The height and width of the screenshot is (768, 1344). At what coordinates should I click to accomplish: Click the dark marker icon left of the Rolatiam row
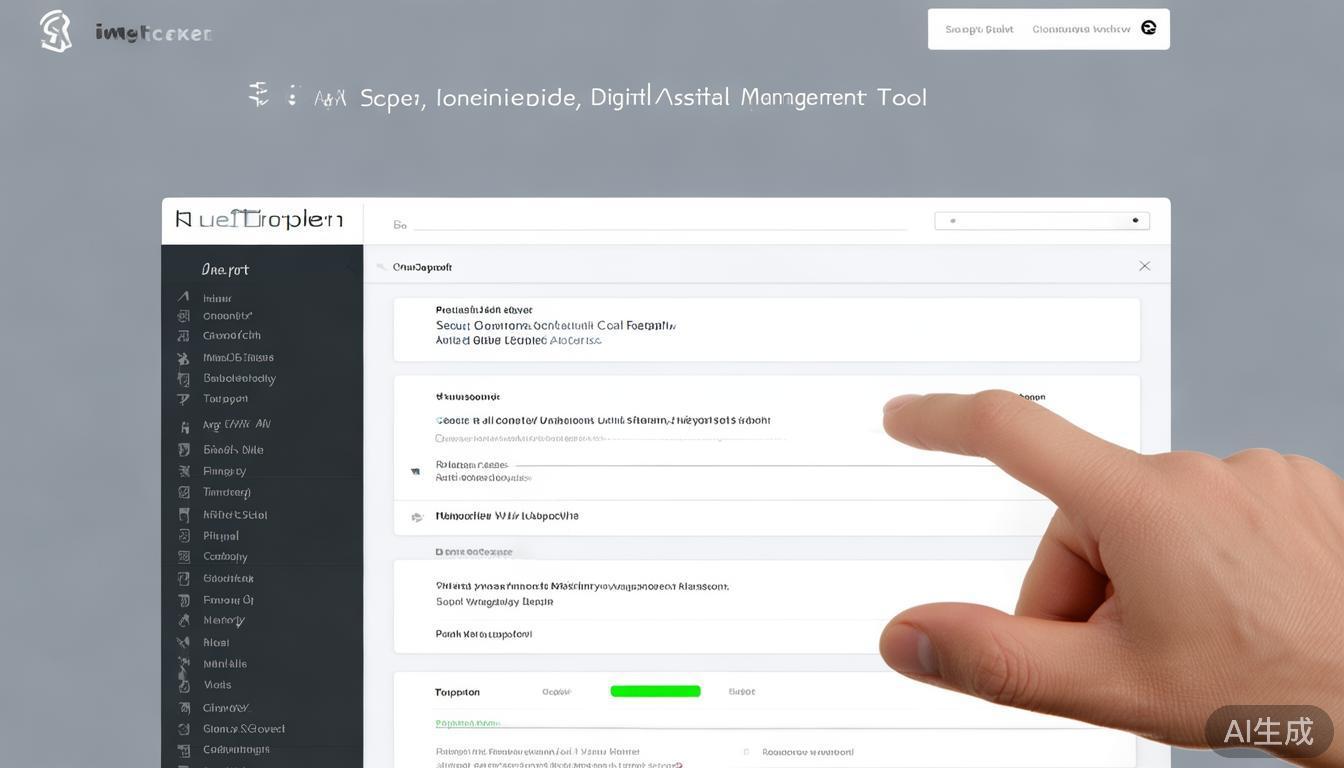pyautogui.click(x=415, y=471)
